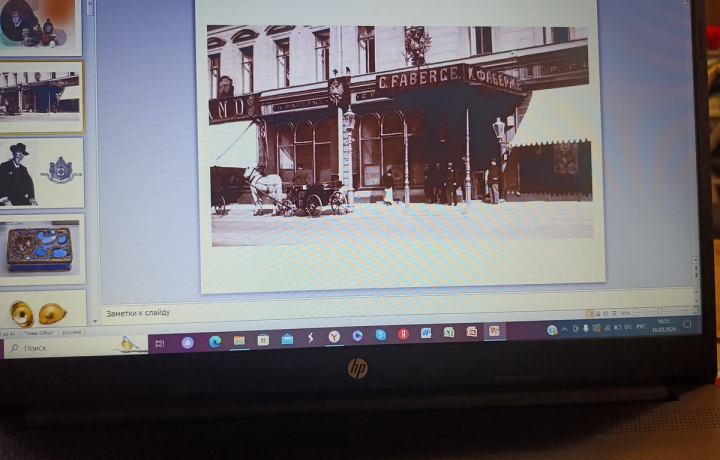Start slideshow view from status bar
This screenshot has height=460, width=720.
pyautogui.click(x=613, y=314)
